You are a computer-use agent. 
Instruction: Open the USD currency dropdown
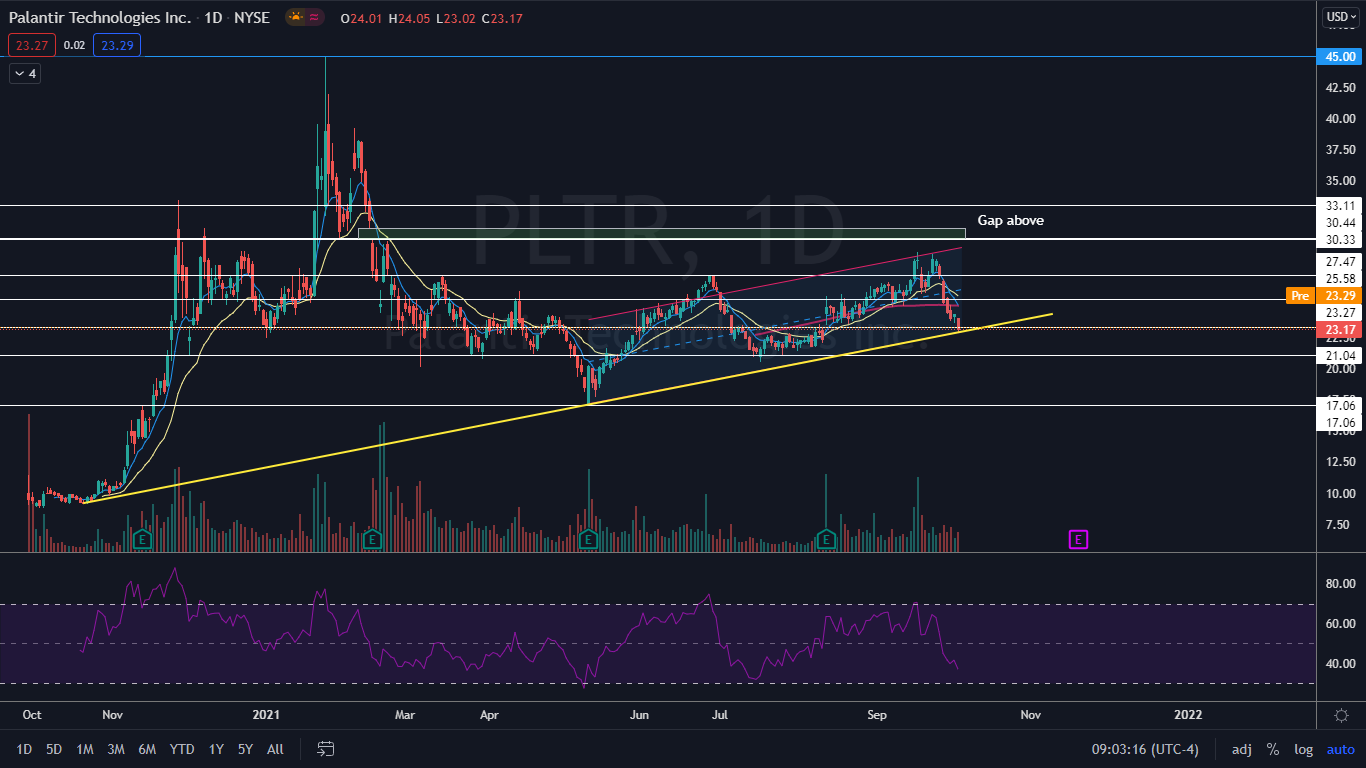(x=1340, y=17)
